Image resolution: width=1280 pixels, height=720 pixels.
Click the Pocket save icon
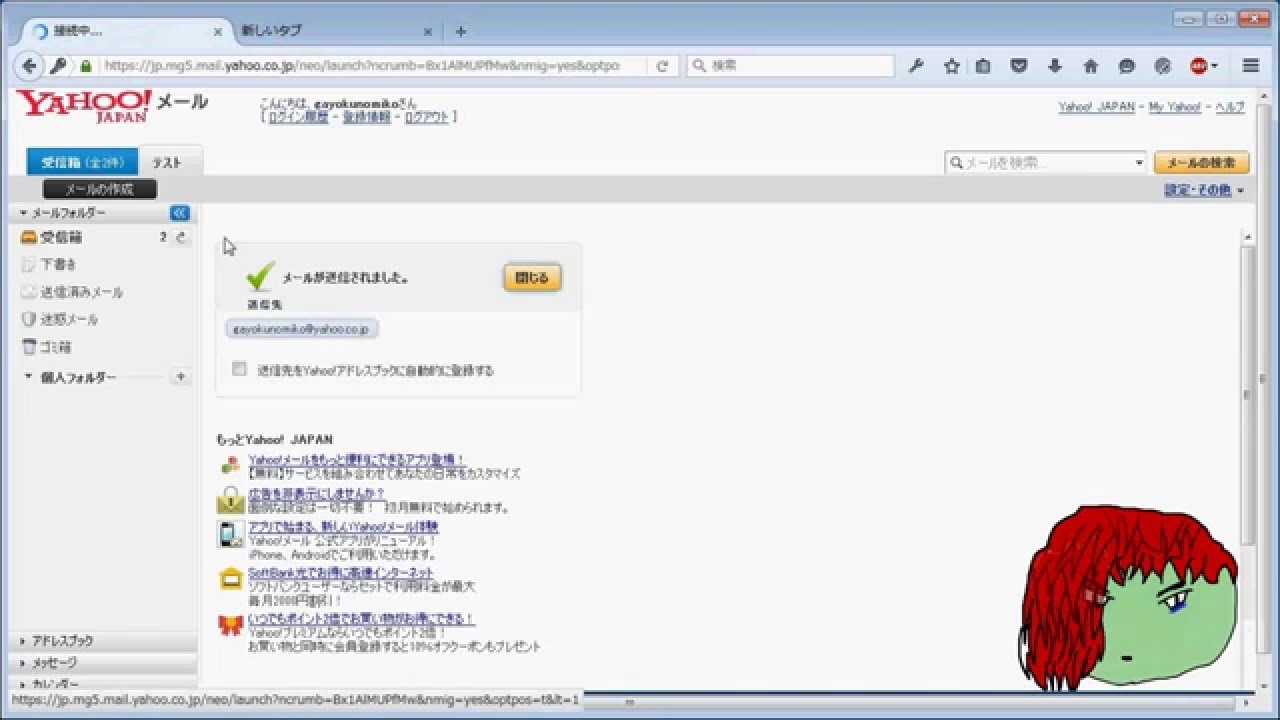(x=1019, y=66)
